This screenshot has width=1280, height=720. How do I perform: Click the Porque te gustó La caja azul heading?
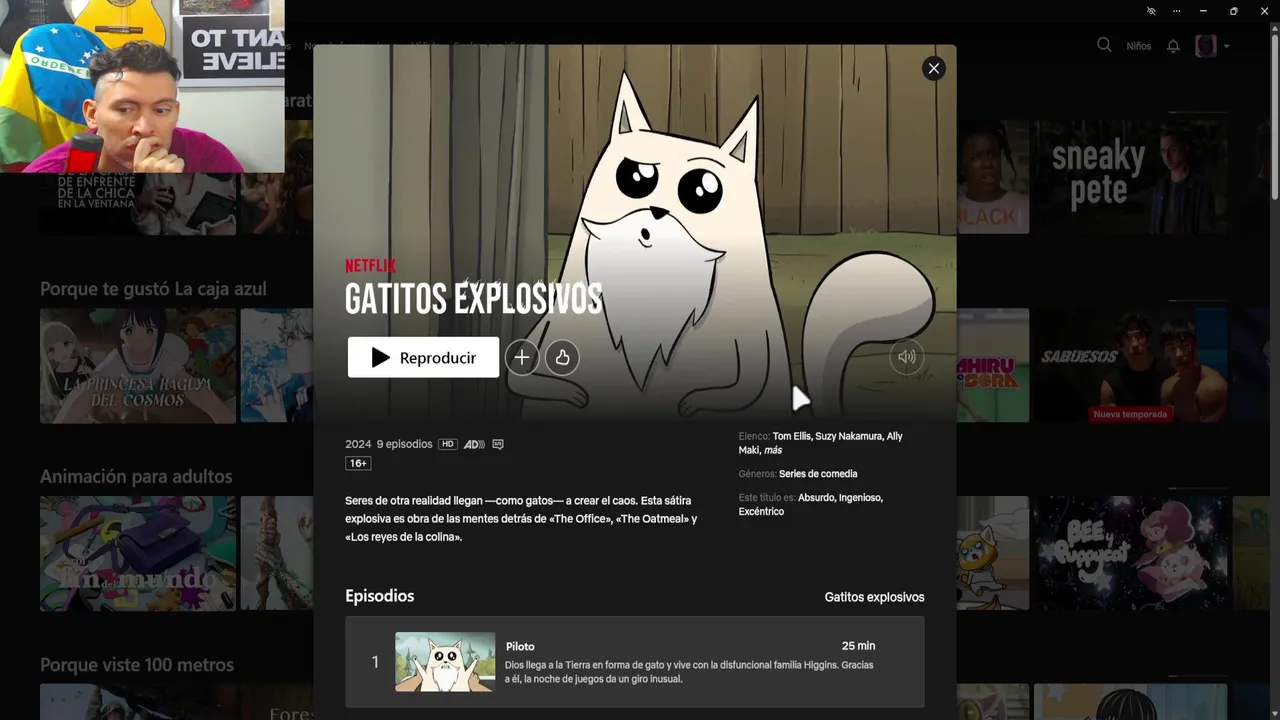[x=153, y=289]
